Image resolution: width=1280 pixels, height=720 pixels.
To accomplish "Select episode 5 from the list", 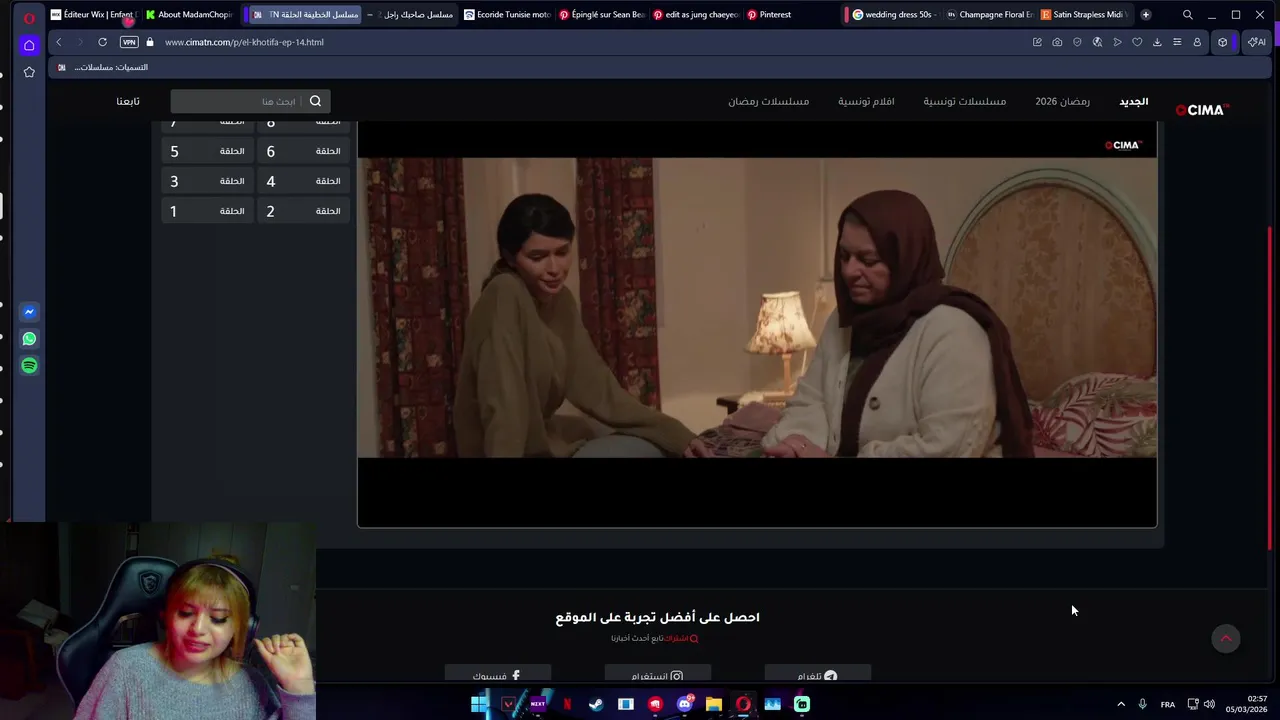I will (x=207, y=151).
